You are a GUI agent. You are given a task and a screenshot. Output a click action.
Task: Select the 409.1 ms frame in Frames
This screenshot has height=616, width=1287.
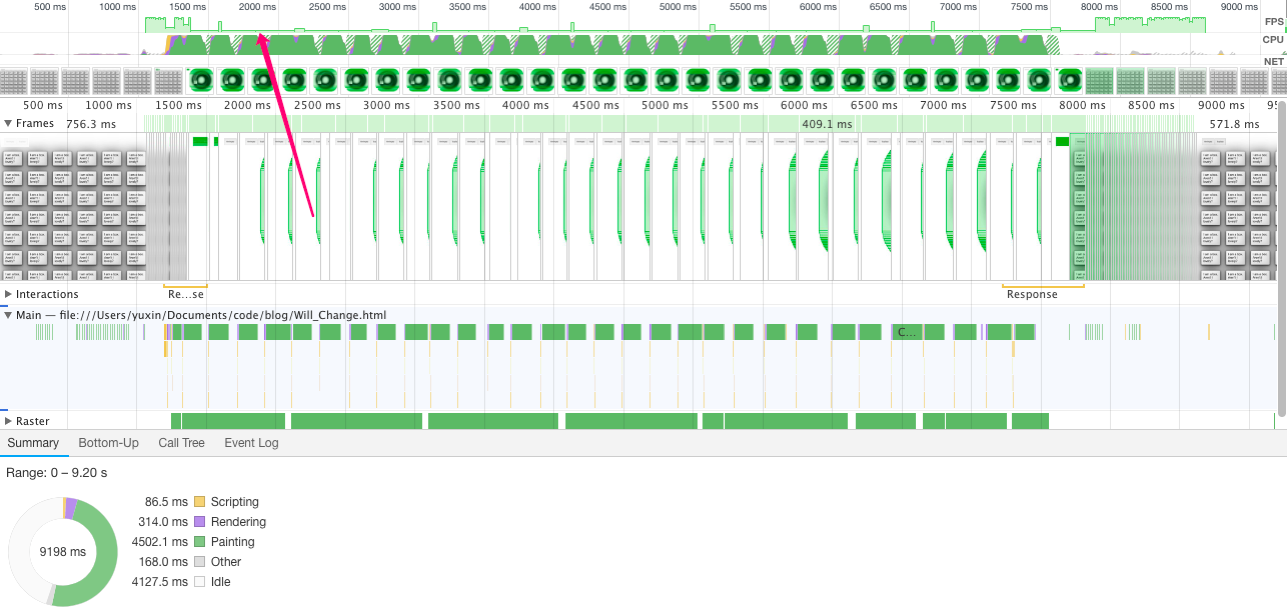[x=826, y=124]
